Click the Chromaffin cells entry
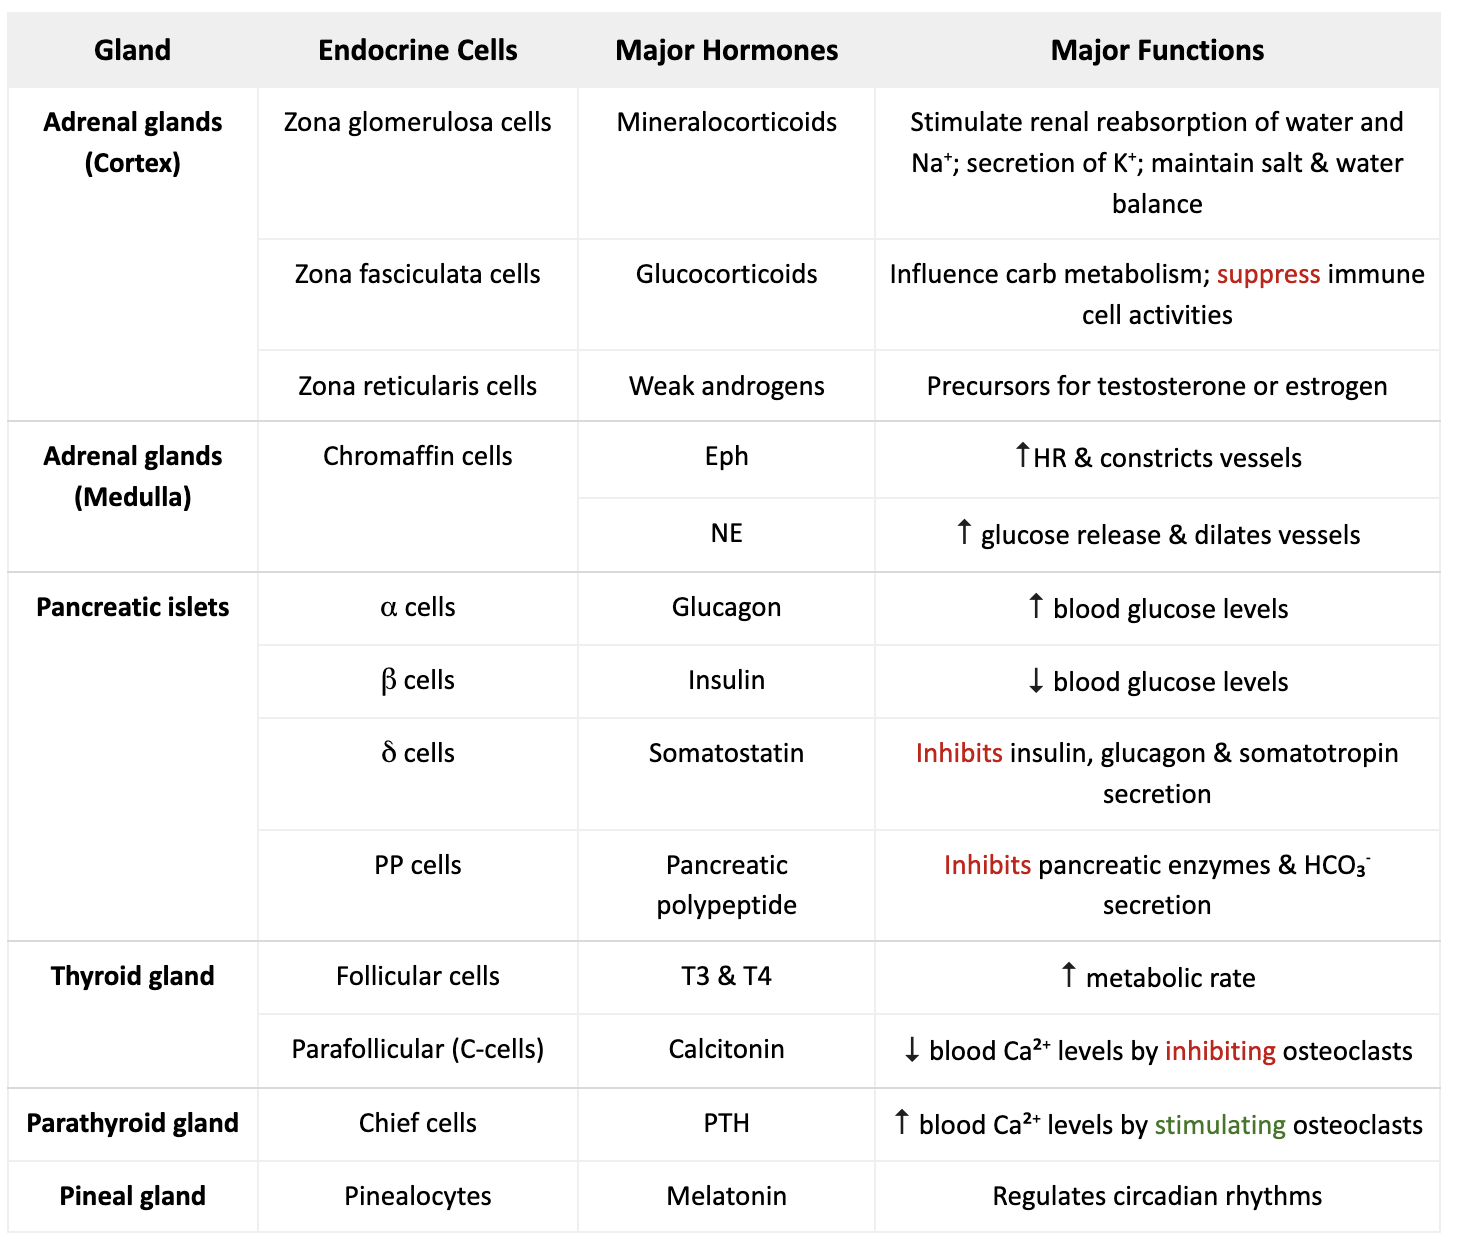1460x1252 pixels. click(x=417, y=456)
